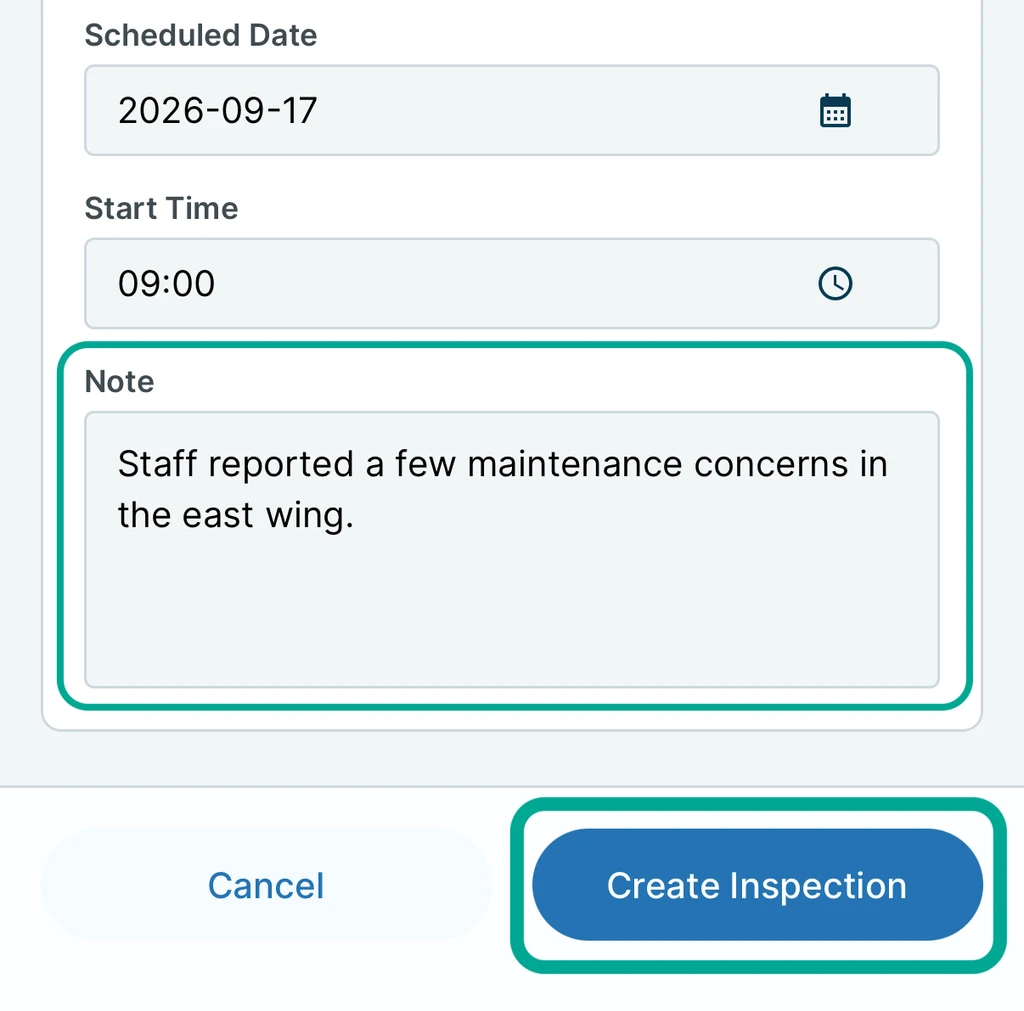Place cursor on the word "maintenance" in note
The width and height of the screenshot is (1024, 1011).
point(575,465)
